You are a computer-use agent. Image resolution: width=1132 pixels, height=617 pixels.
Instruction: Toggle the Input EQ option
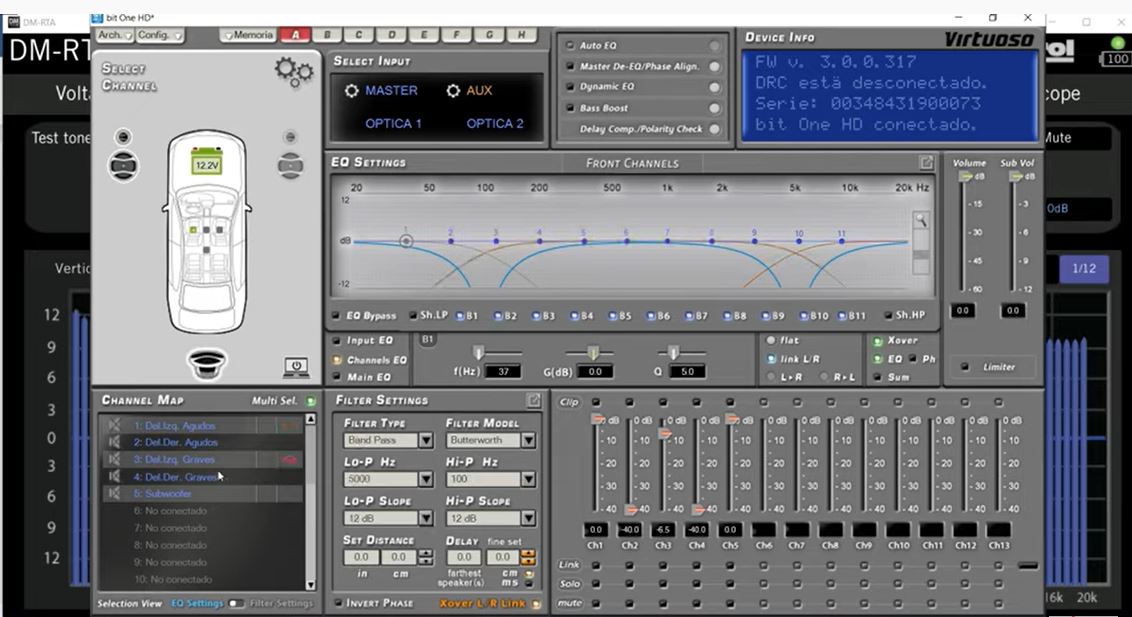pyautogui.click(x=336, y=341)
